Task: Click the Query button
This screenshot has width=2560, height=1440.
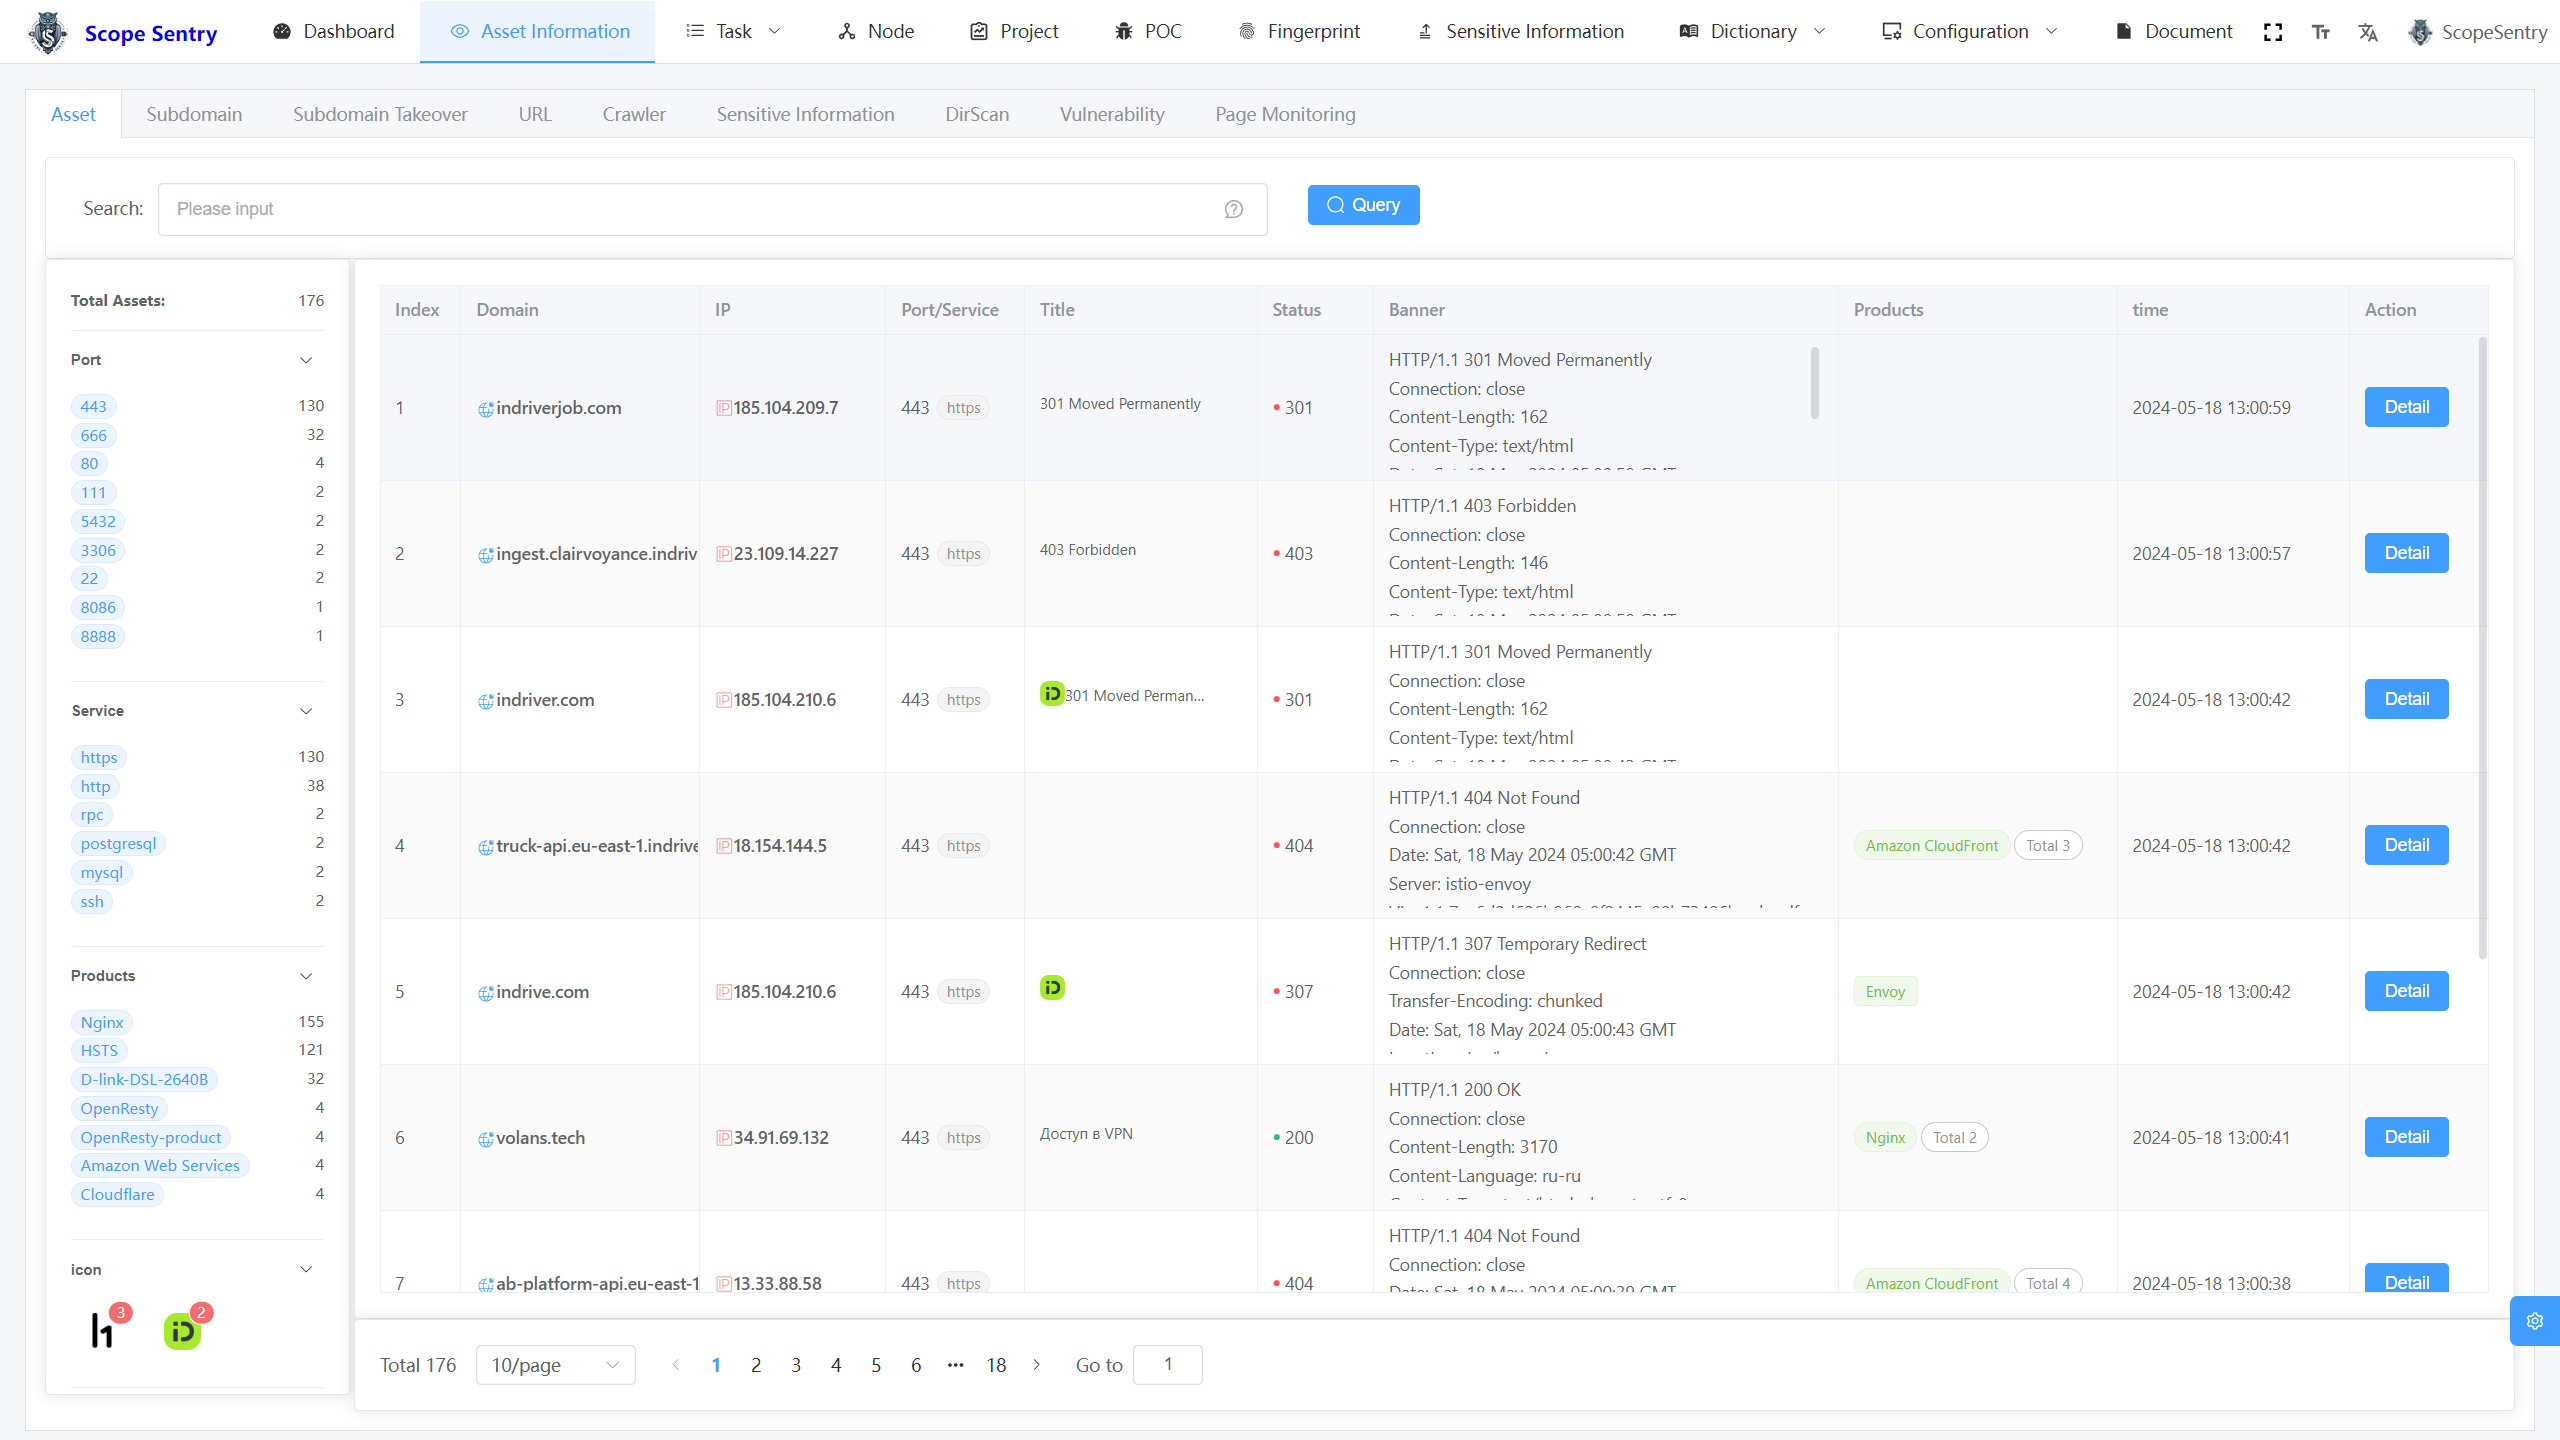Action: (1363, 205)
